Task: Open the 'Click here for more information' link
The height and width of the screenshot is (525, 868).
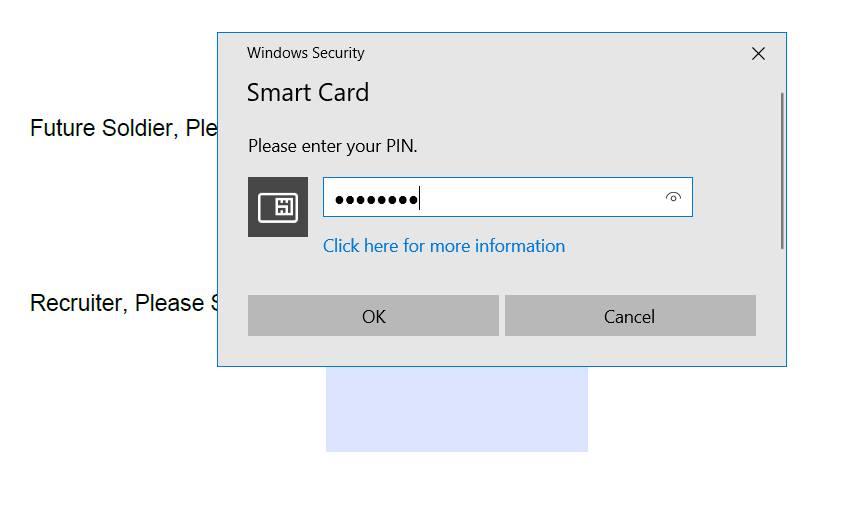Action: click(x=444, y=246)
